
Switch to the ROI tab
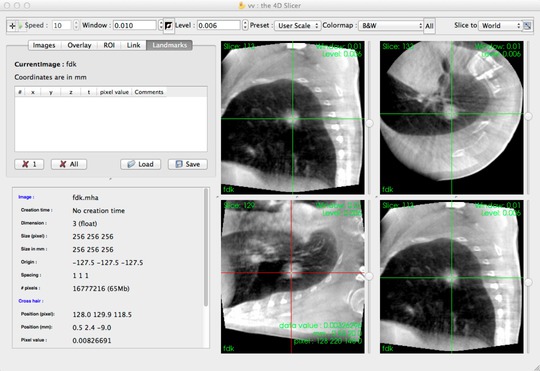click(109, 45)
